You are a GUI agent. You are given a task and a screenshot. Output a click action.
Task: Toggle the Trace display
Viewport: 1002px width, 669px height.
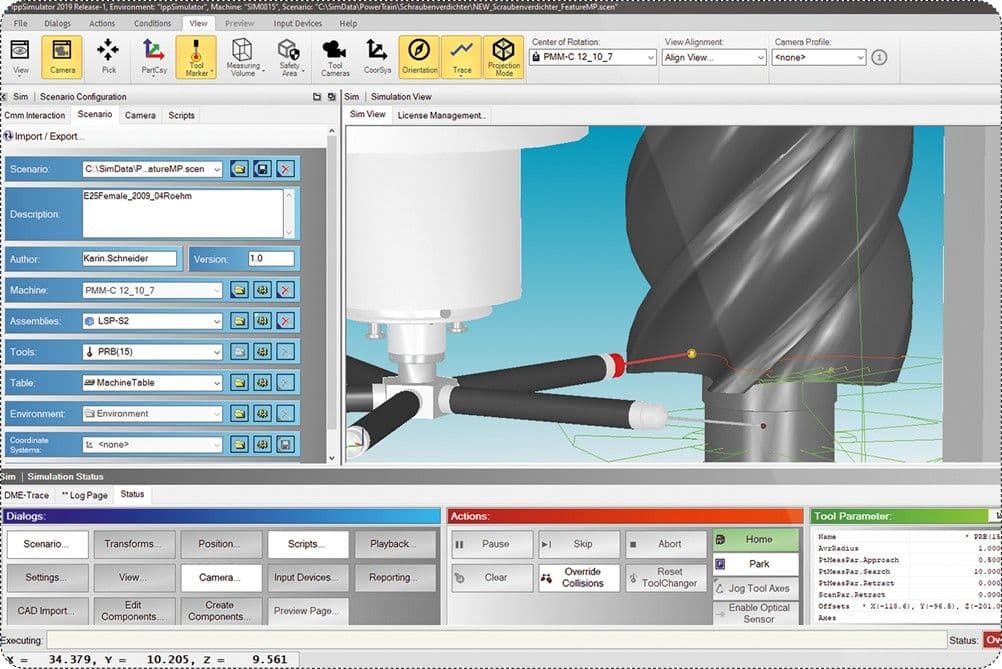[x=461, y=57]
